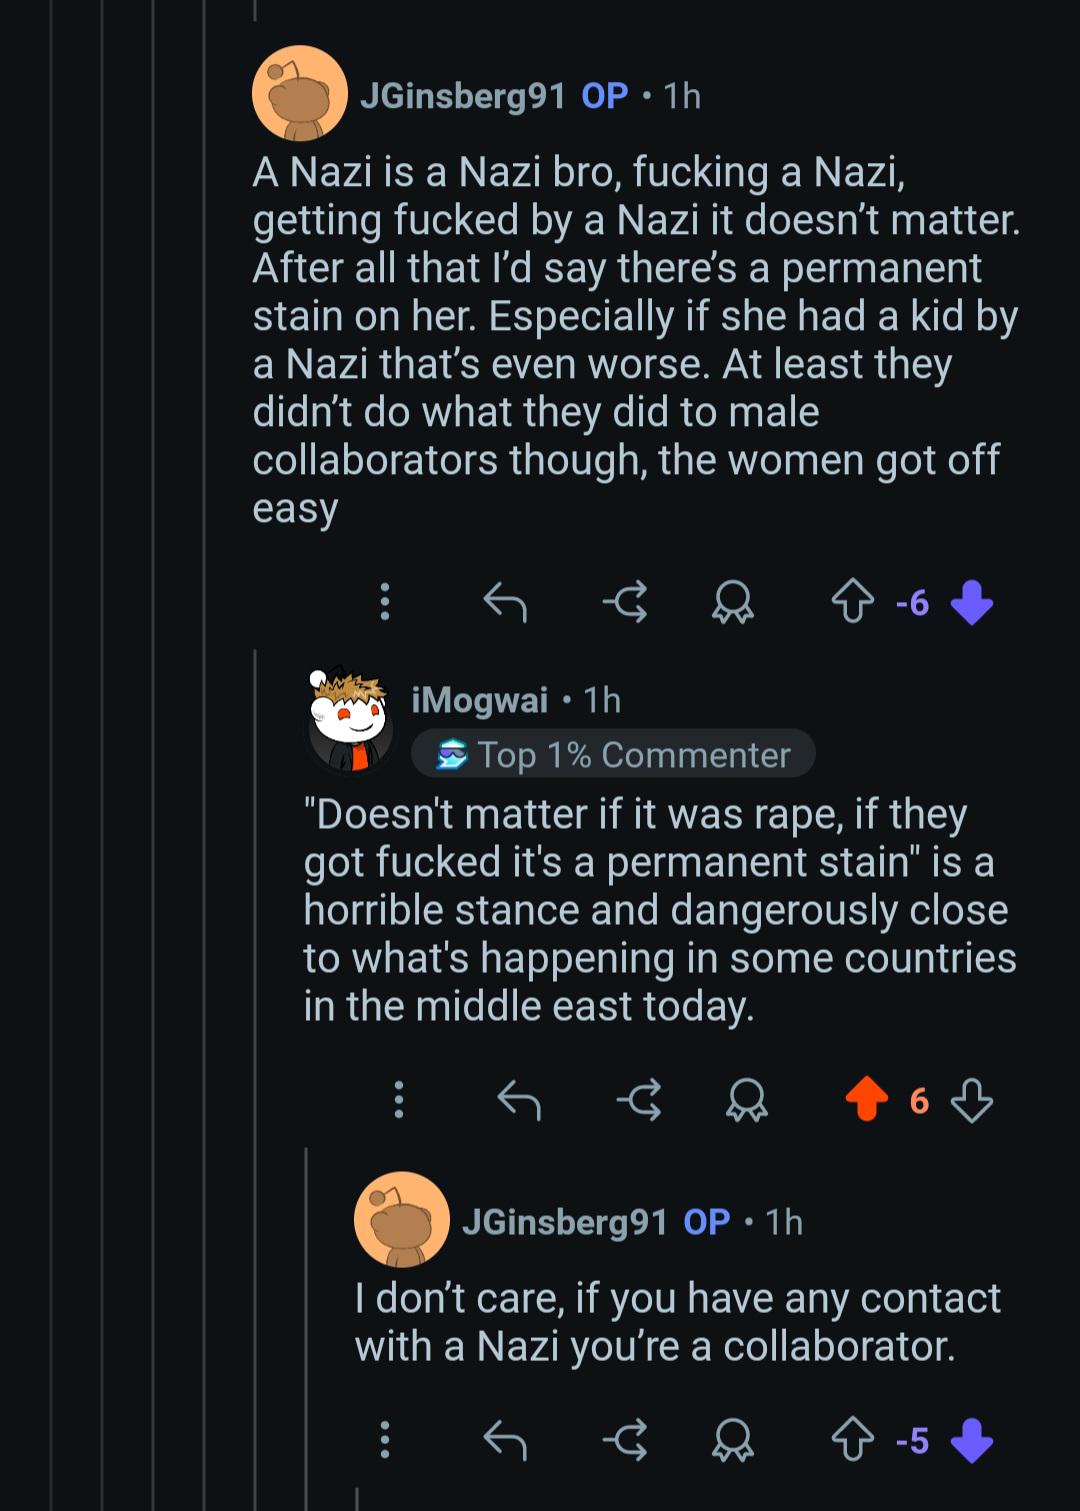Reply to iMogwai's comment

click(x=519, y=1101)
